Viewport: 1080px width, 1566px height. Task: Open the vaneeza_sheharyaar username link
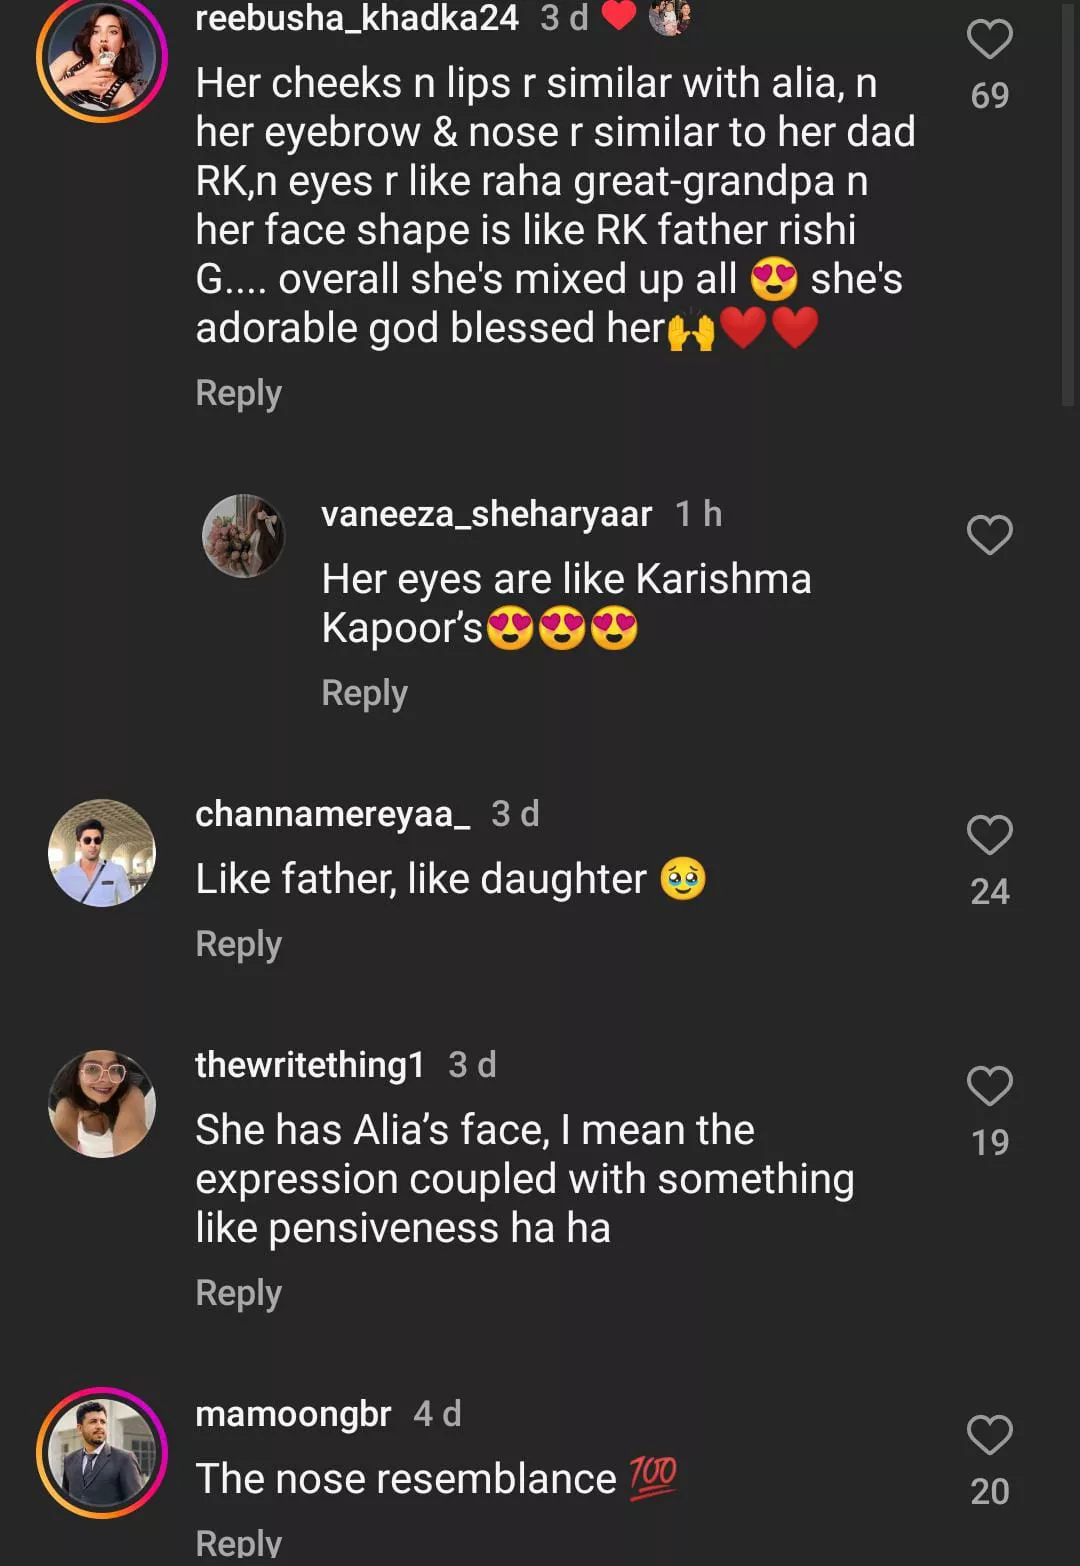click(x=486, y=514)
